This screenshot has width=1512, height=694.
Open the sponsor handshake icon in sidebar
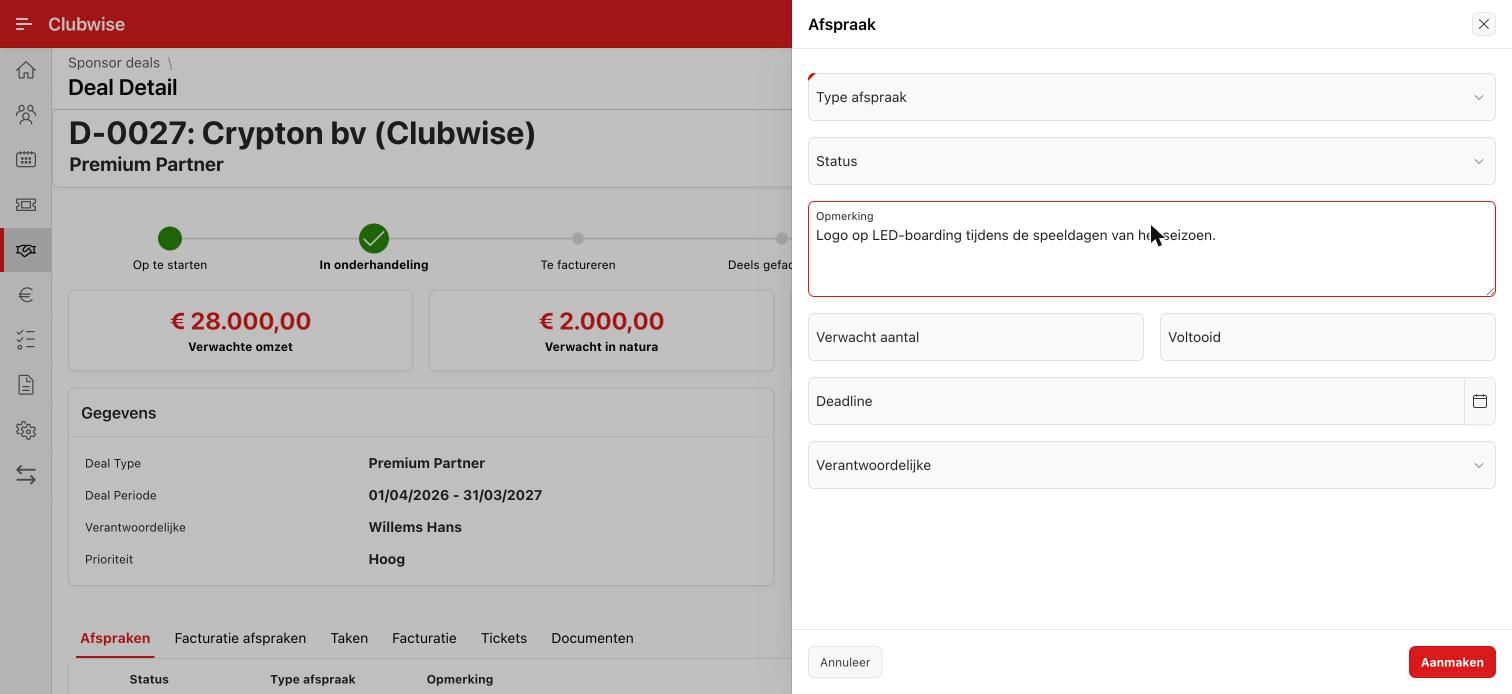click(x=26, y=250)
